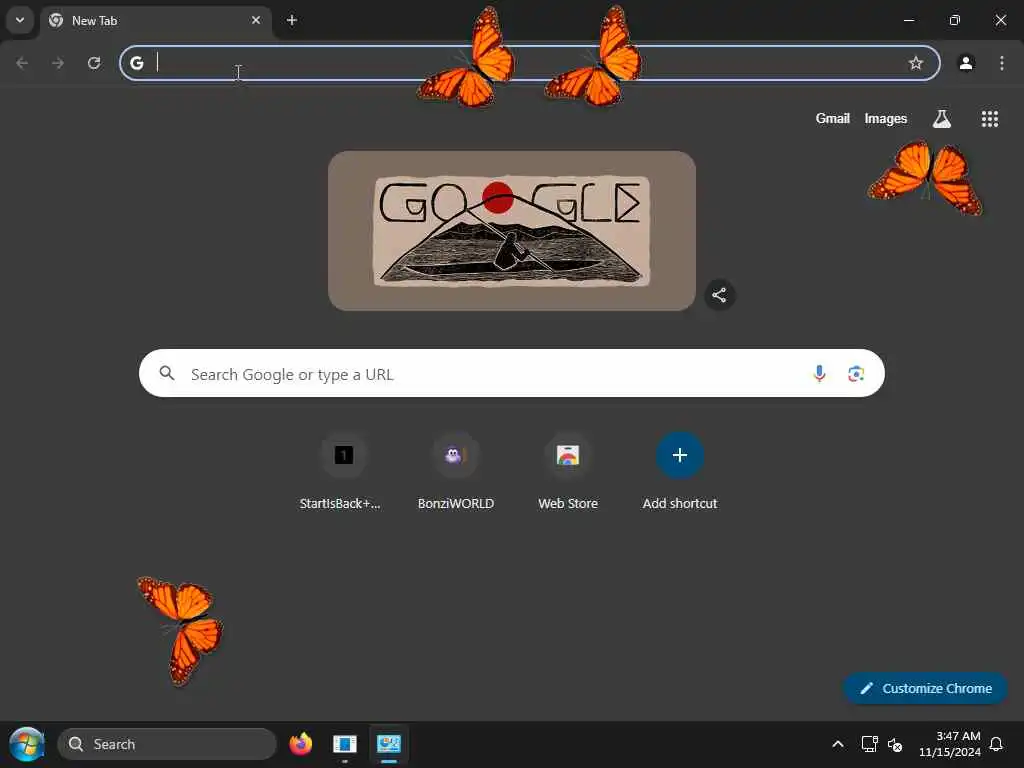
Task: Open the Gmail link
Action: tap(832, 118)
